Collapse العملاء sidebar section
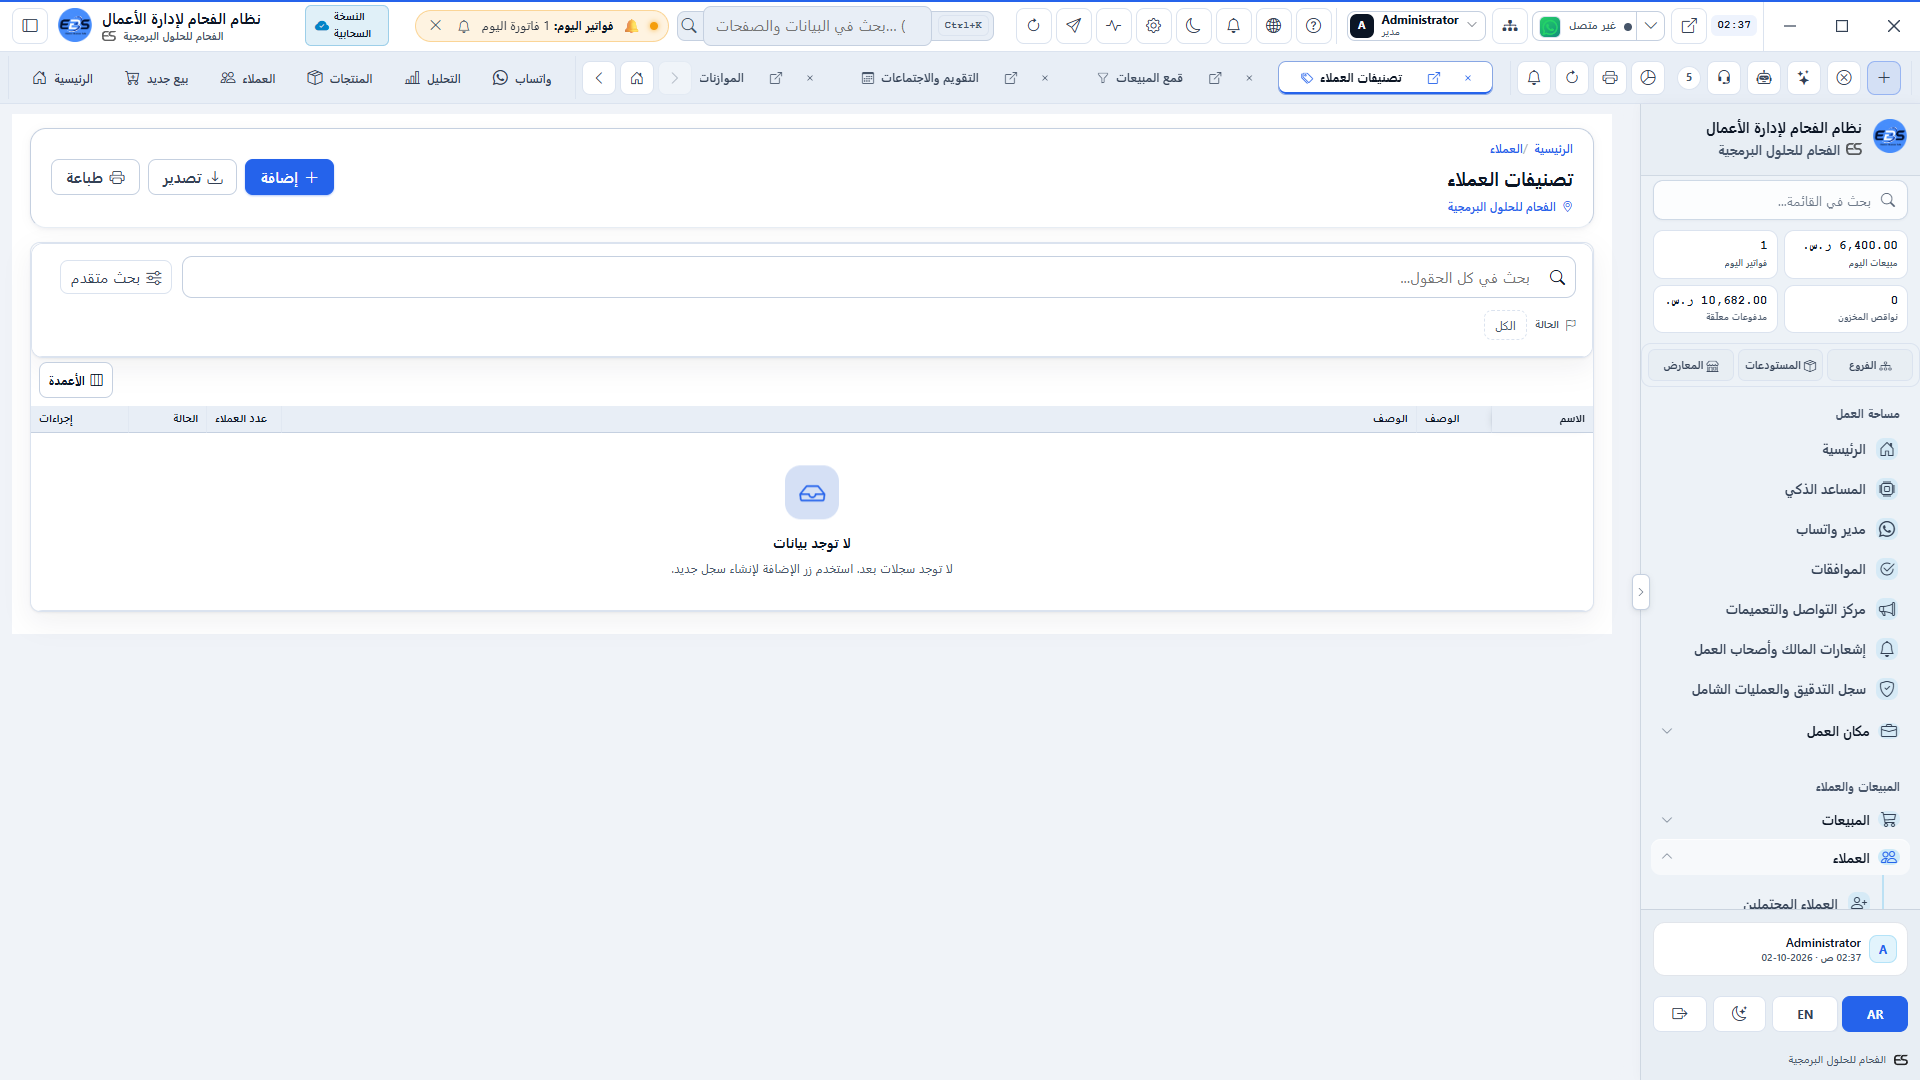The image size is (1920, 1080). [1780, 858]
